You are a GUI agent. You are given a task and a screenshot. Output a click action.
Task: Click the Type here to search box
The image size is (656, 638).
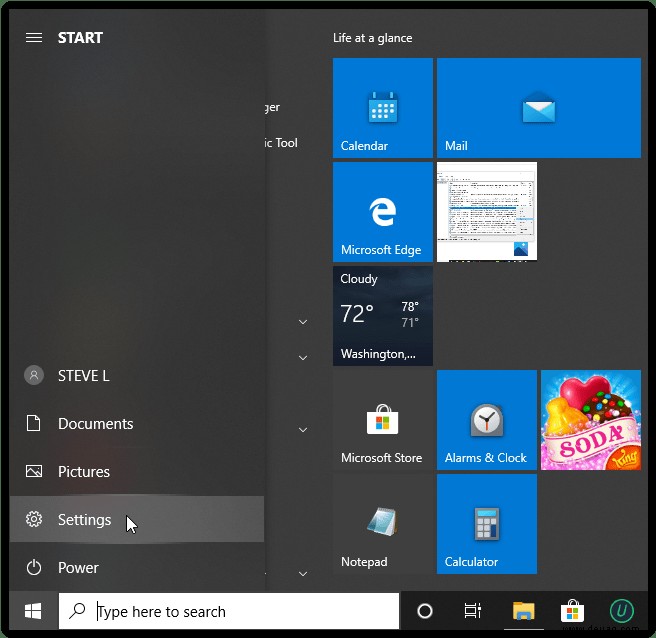[229, 611]
